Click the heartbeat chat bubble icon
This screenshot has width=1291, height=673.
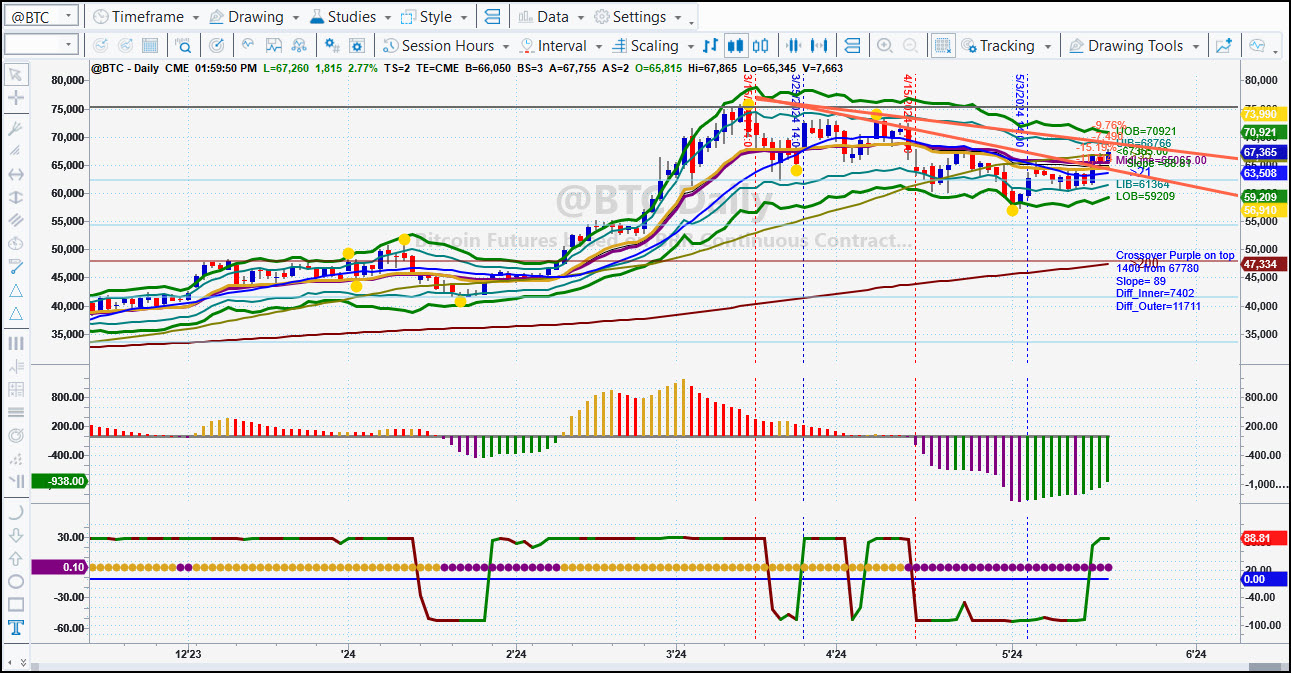click(1257, 45)
